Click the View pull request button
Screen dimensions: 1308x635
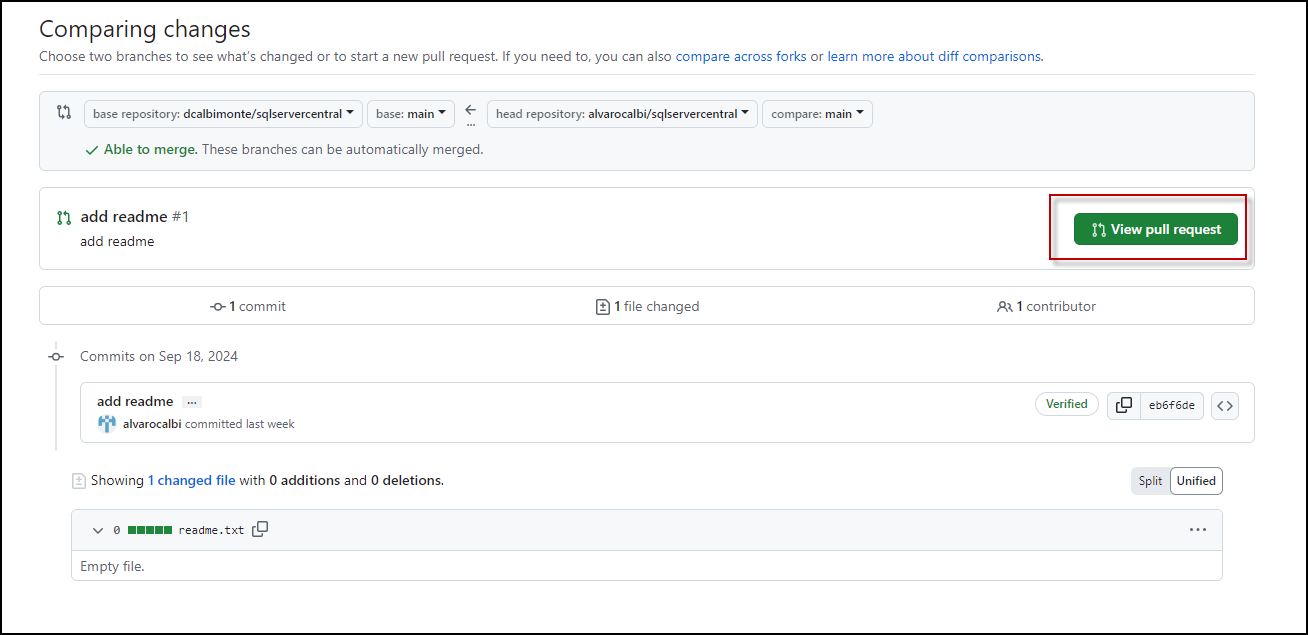(1155, 229)
